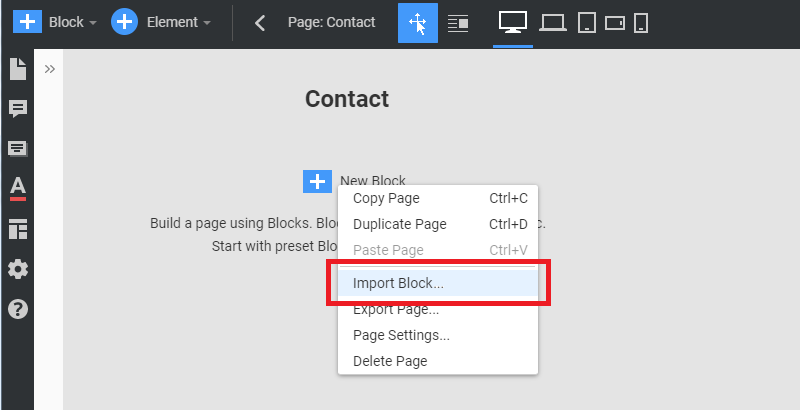This screenshot has width=800, height=410.
Task: Select the desktop monitor preview mode
Action: (x=513, y=23)
